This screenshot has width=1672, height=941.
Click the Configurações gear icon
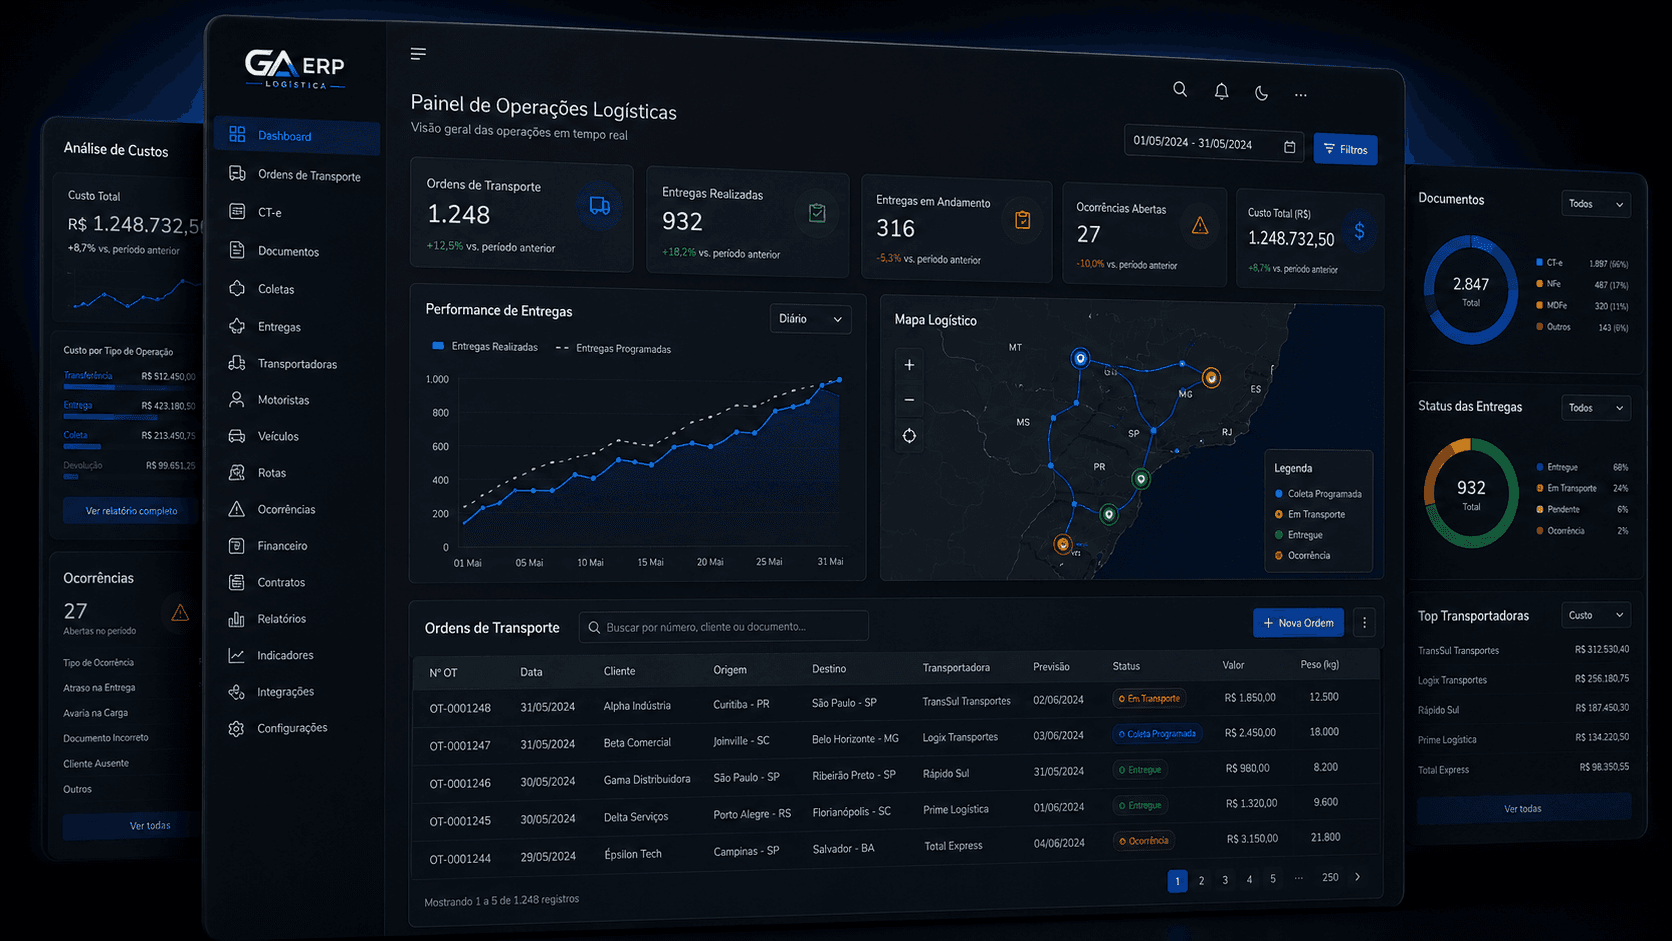click(236, 729)
